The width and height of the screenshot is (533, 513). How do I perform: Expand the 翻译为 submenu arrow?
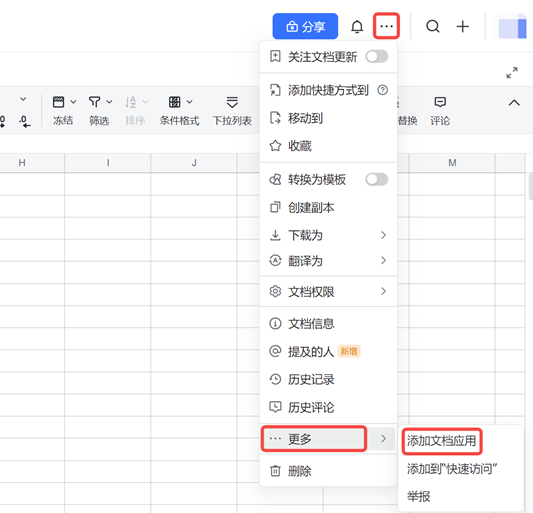click(x=383, y=260)
